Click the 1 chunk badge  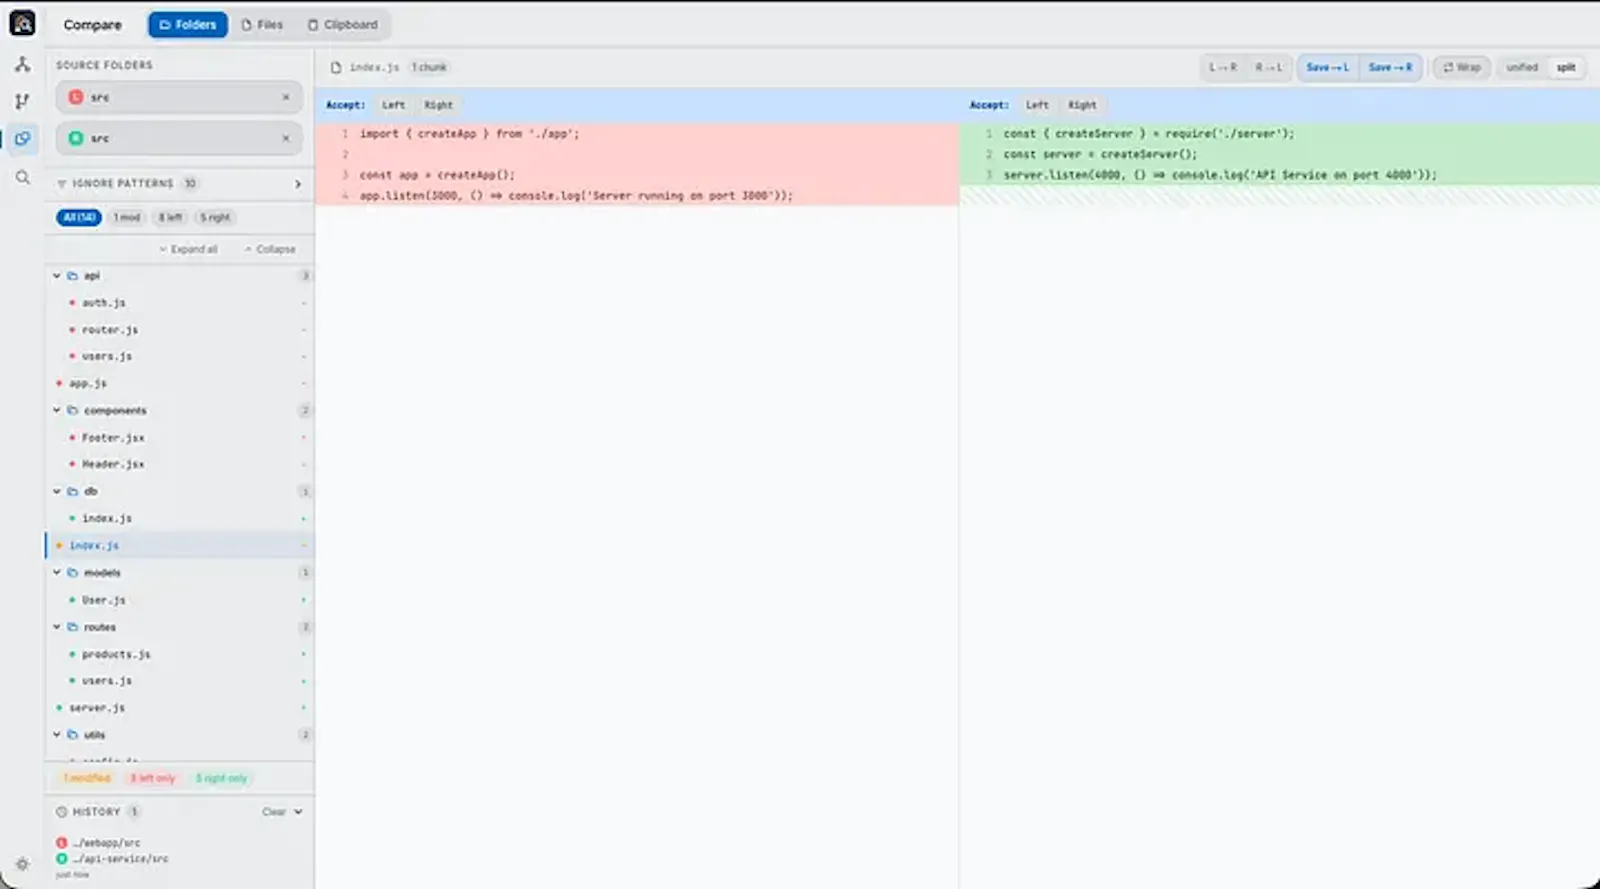430,67
